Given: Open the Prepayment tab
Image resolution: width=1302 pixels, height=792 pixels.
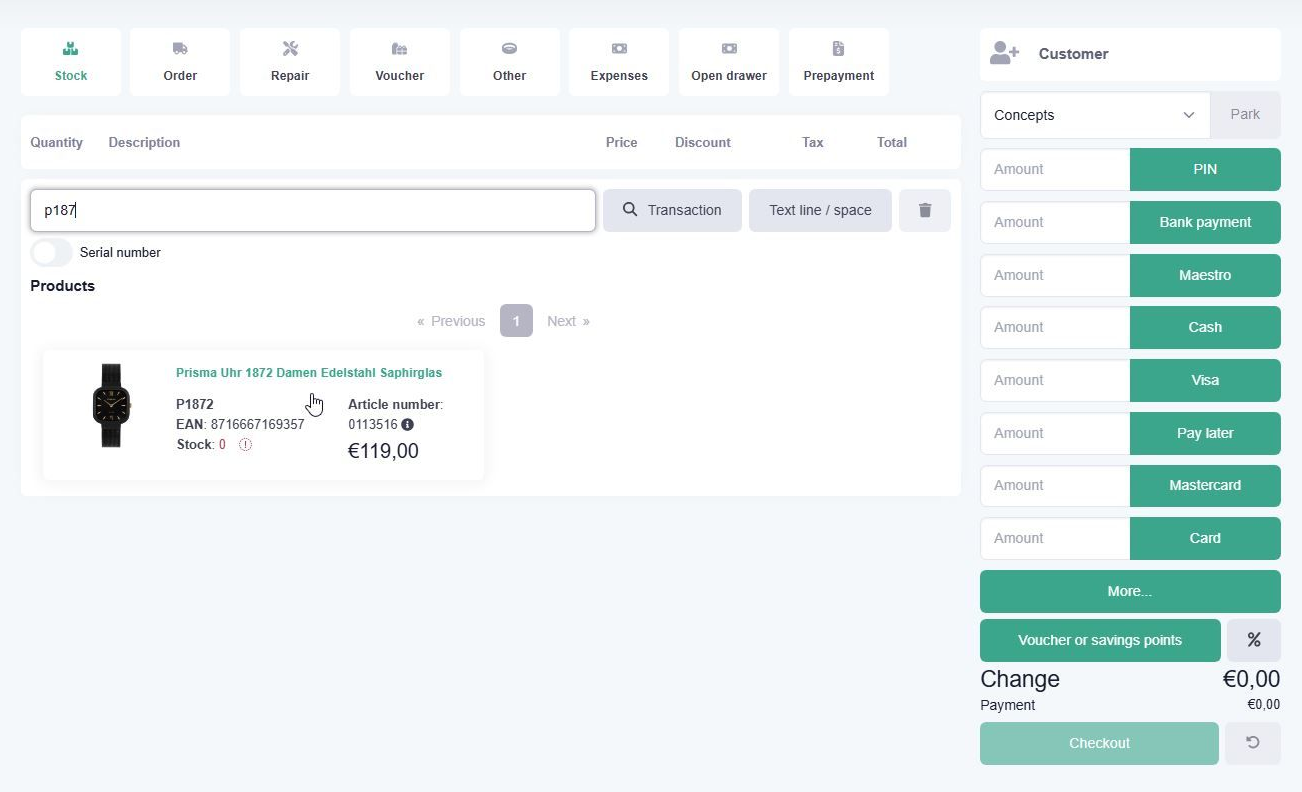Looking at the screenshot, I should point(839,62).
